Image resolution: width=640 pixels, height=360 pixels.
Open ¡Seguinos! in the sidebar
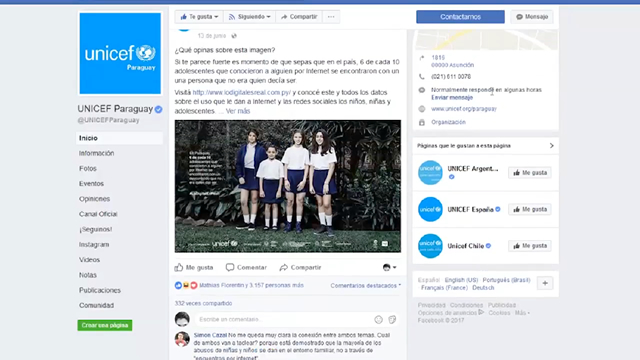pyautogui.click(x=96, y=229)
